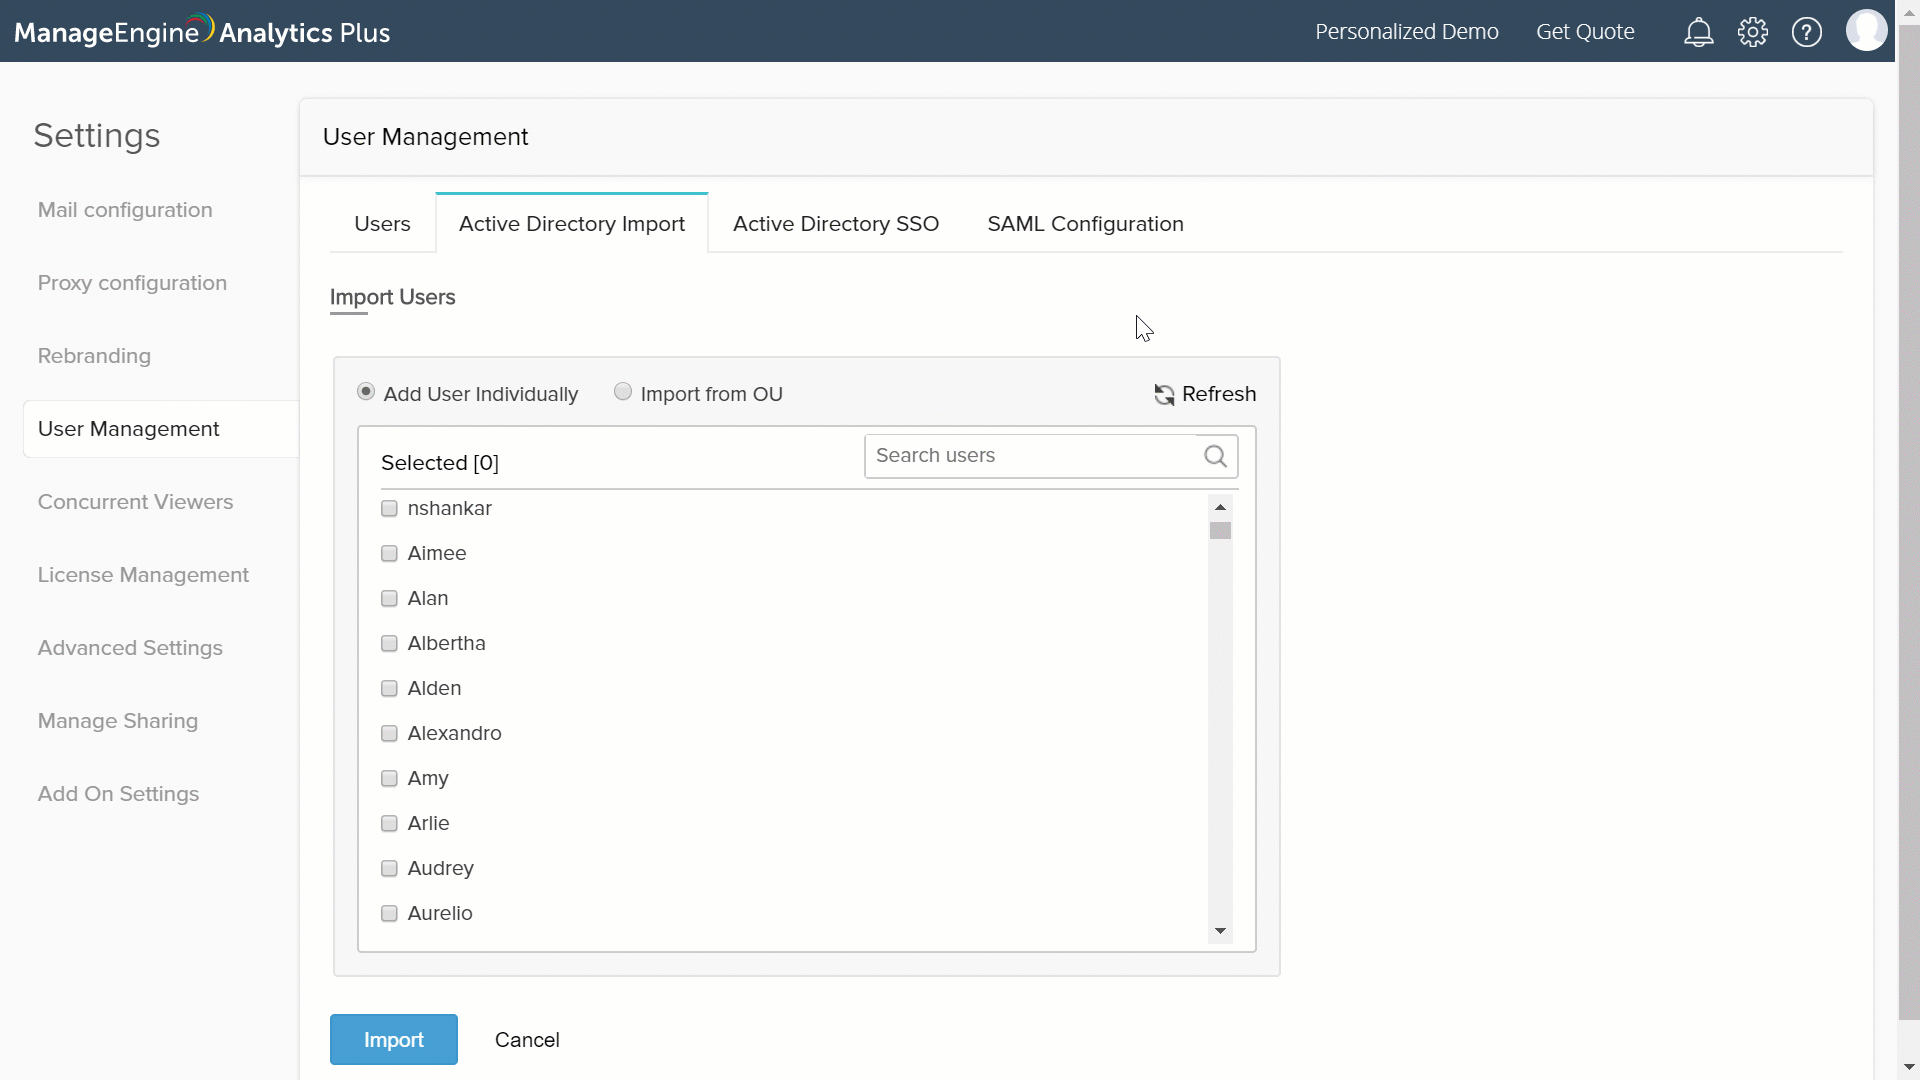Open License Management settings
Viewport: 1920px width, 1080px height.
(143, 574)
